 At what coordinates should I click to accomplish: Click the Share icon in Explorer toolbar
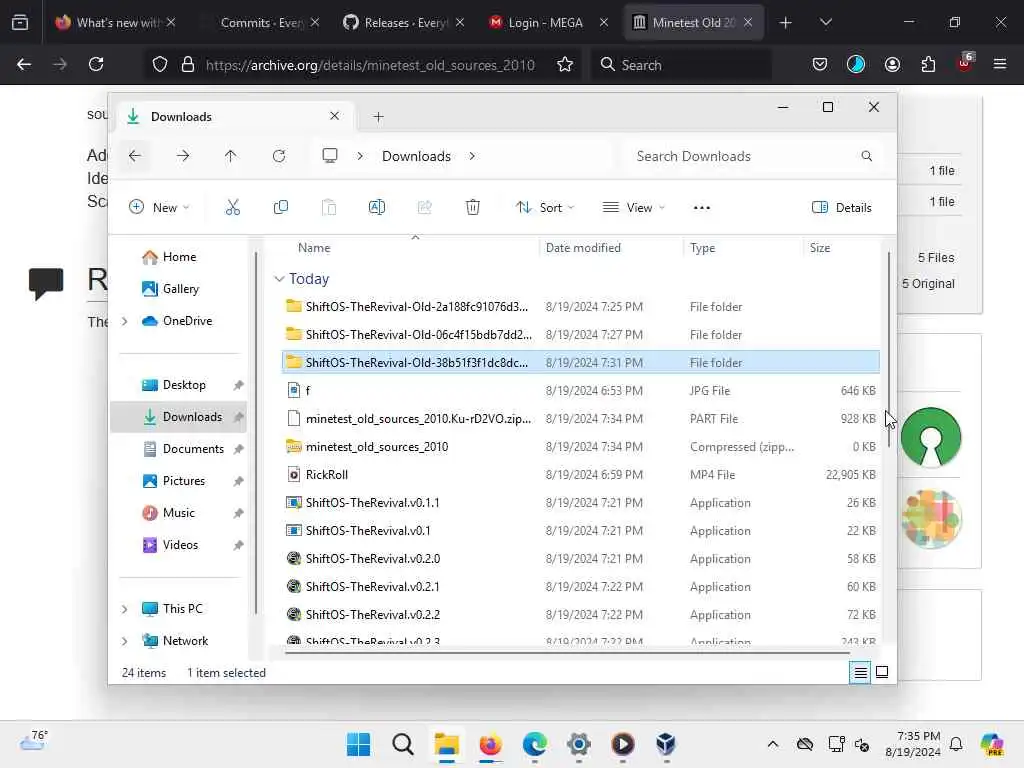pyautogui.click(x=424, y=208)
